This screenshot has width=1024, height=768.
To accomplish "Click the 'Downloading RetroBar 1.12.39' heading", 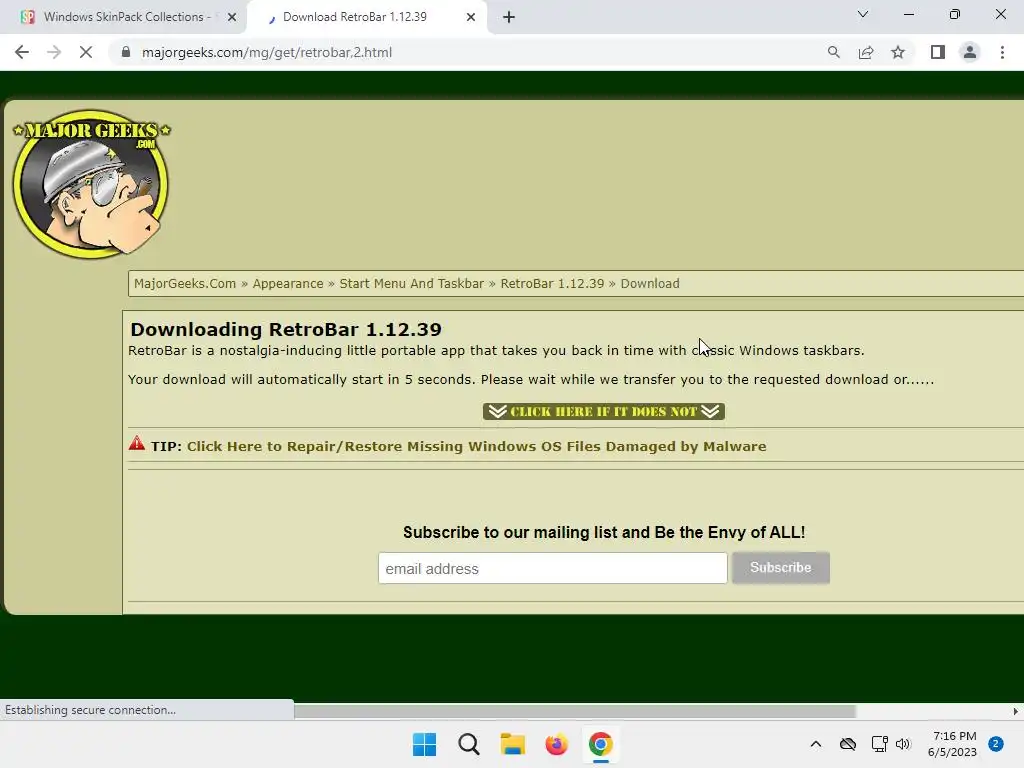I will pos(286,329).
